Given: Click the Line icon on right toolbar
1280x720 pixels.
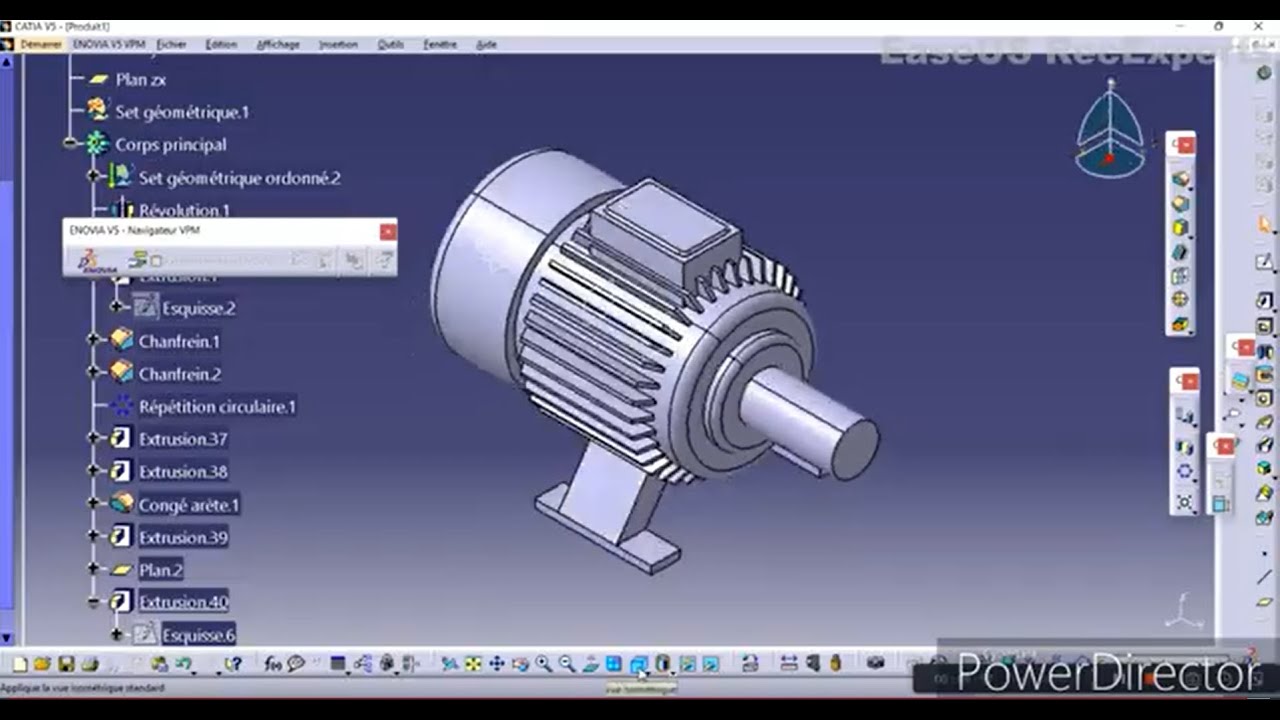Looking at the screenshot, I should click(1264, 576).
